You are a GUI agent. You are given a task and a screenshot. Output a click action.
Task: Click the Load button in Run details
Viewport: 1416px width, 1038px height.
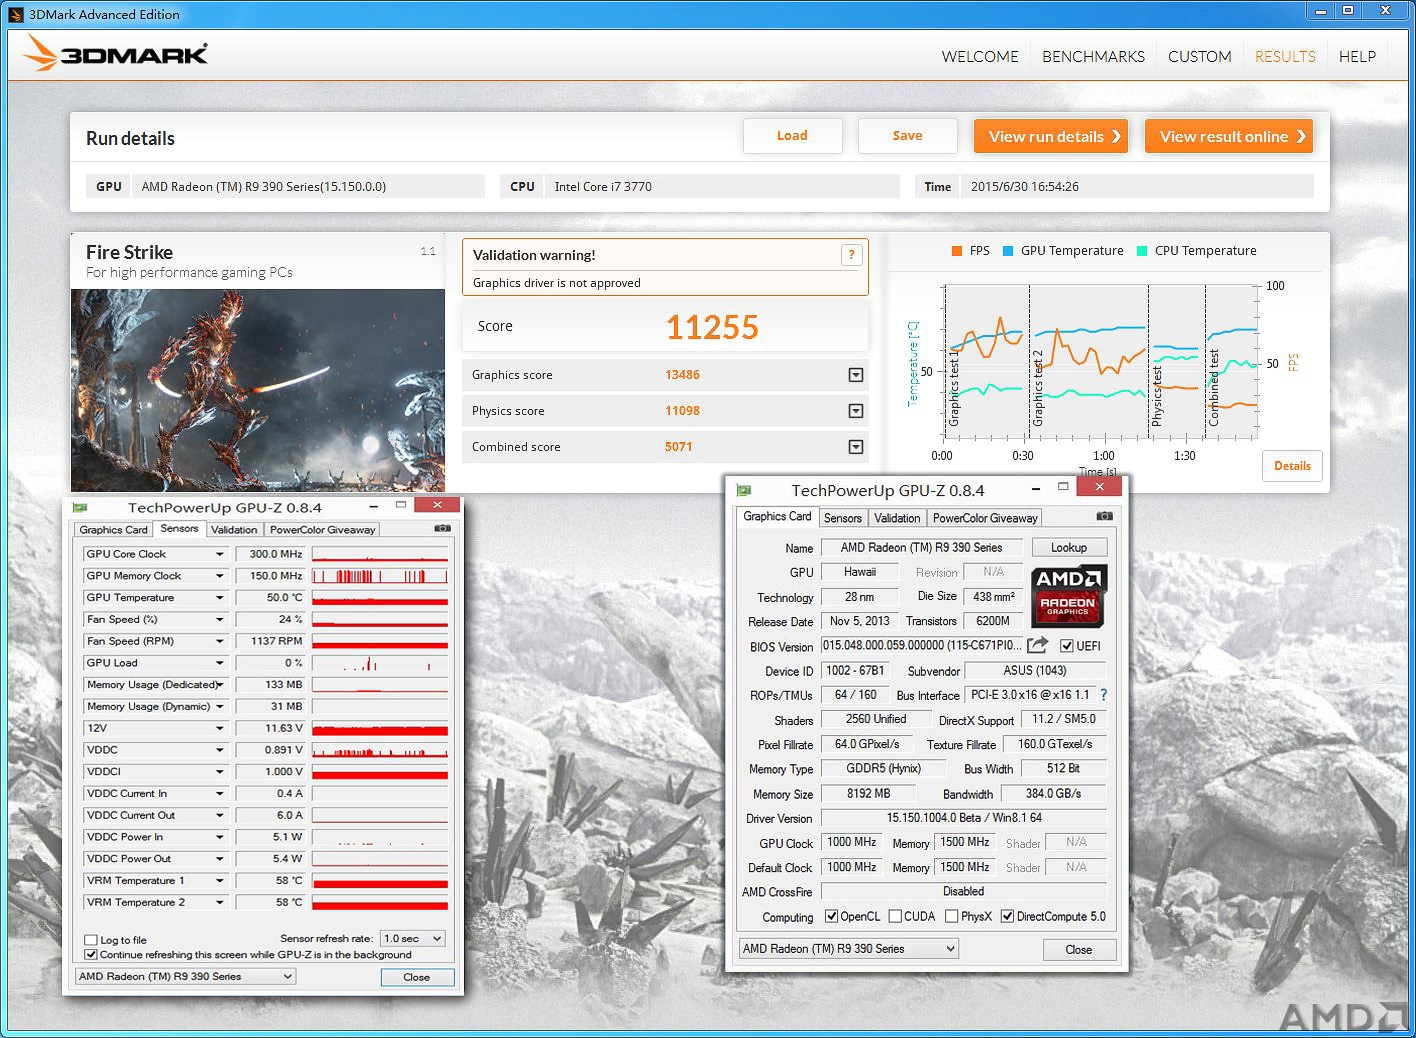click(792, 136)
